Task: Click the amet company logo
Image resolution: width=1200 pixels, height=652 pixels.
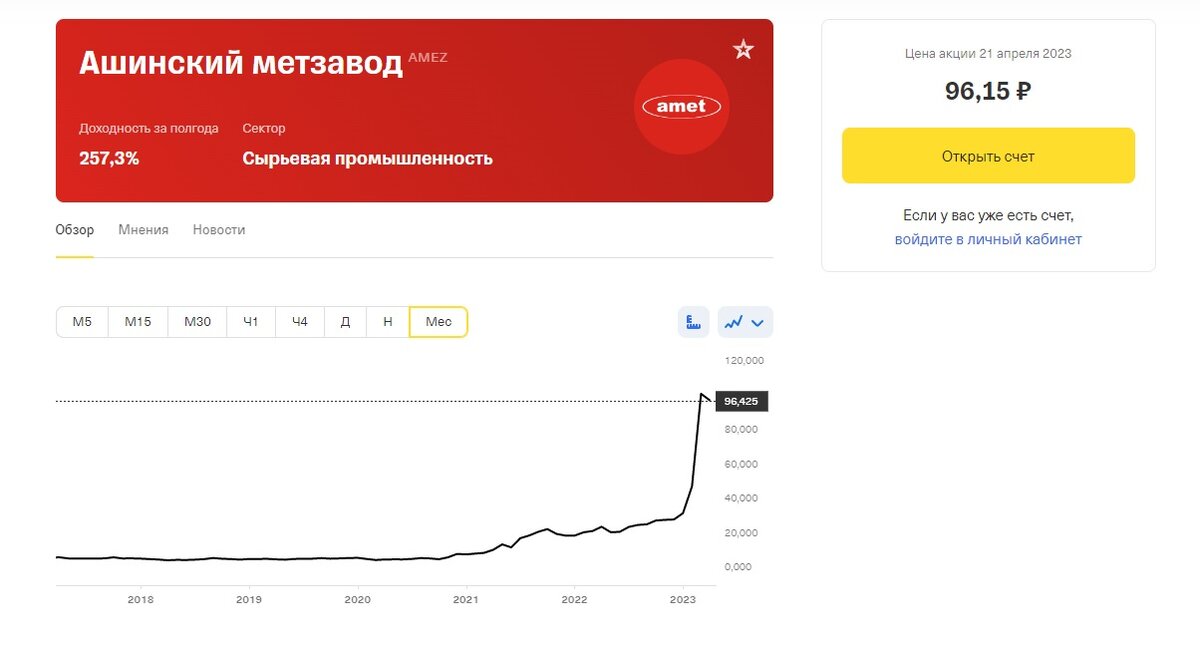Action: 681,106
